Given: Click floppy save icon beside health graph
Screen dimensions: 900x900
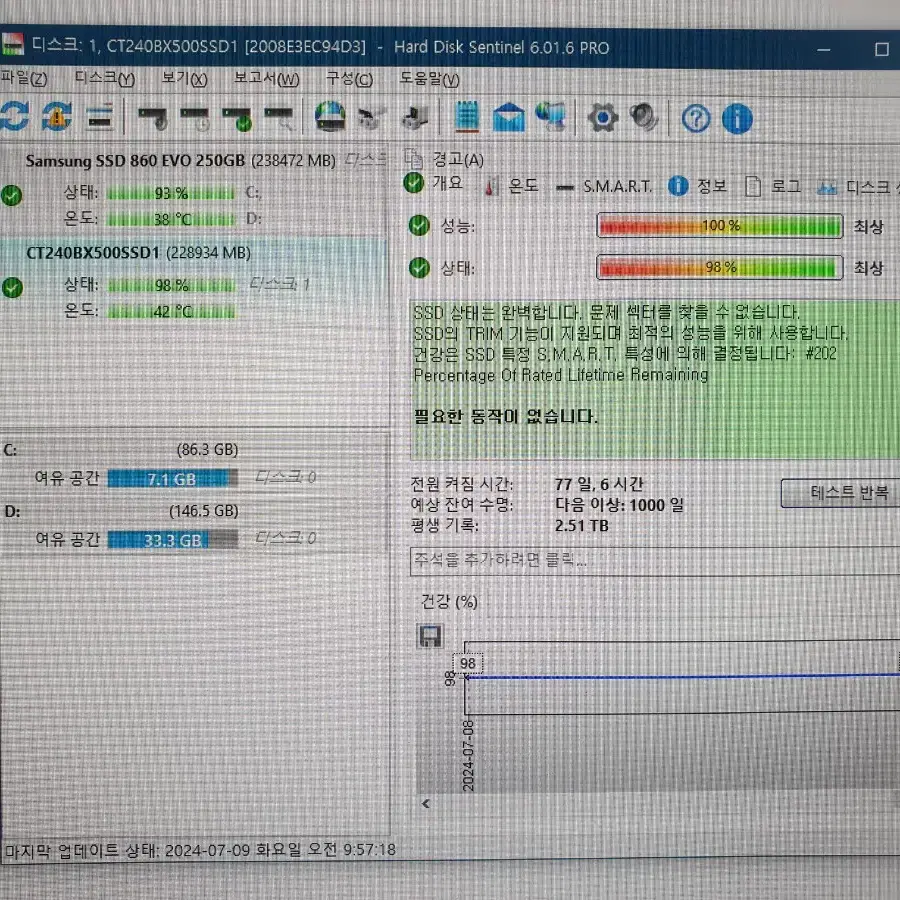Looking at the screenshot, I should click(x=429, y=637).
